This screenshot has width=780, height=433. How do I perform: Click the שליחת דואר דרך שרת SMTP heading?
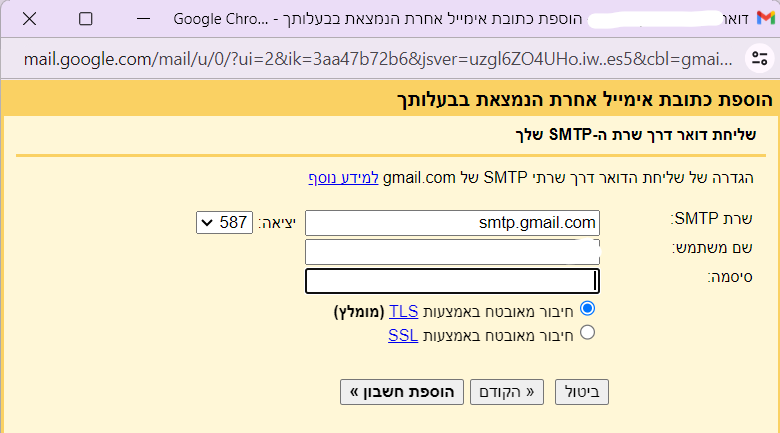click(x=636, y=135)
